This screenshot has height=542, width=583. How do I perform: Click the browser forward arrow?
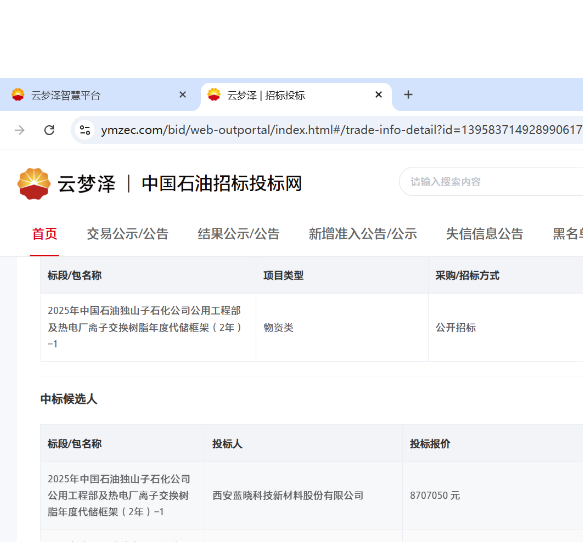pos(19,130)
